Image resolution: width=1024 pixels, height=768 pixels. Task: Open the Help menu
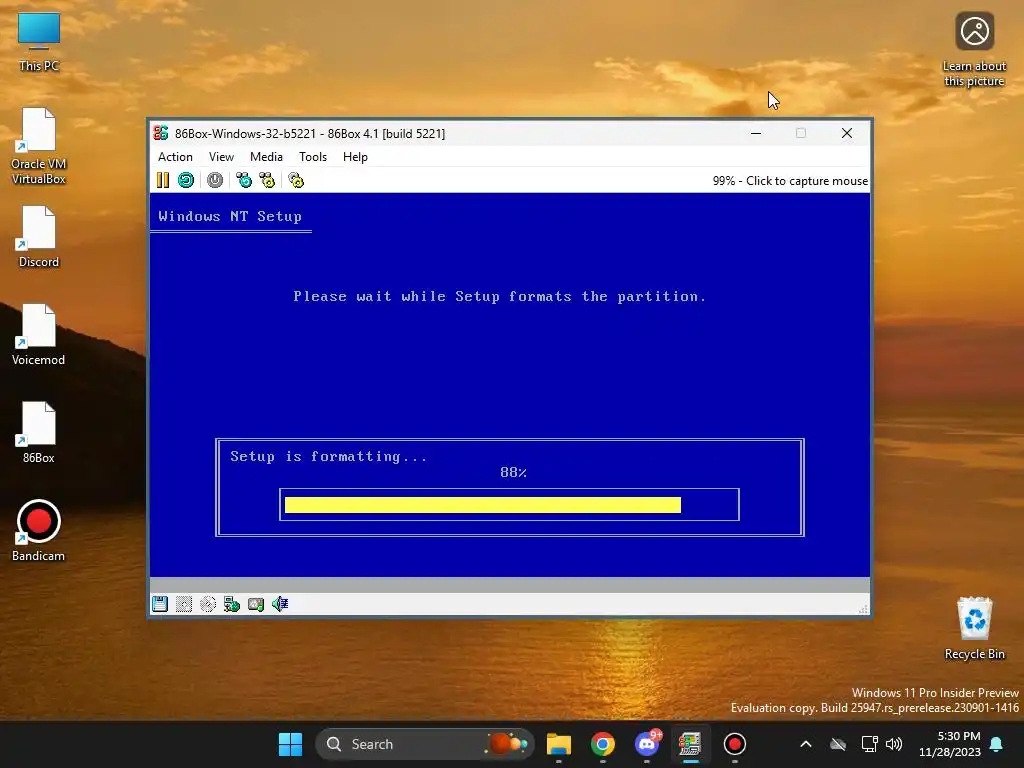point(355,157)
